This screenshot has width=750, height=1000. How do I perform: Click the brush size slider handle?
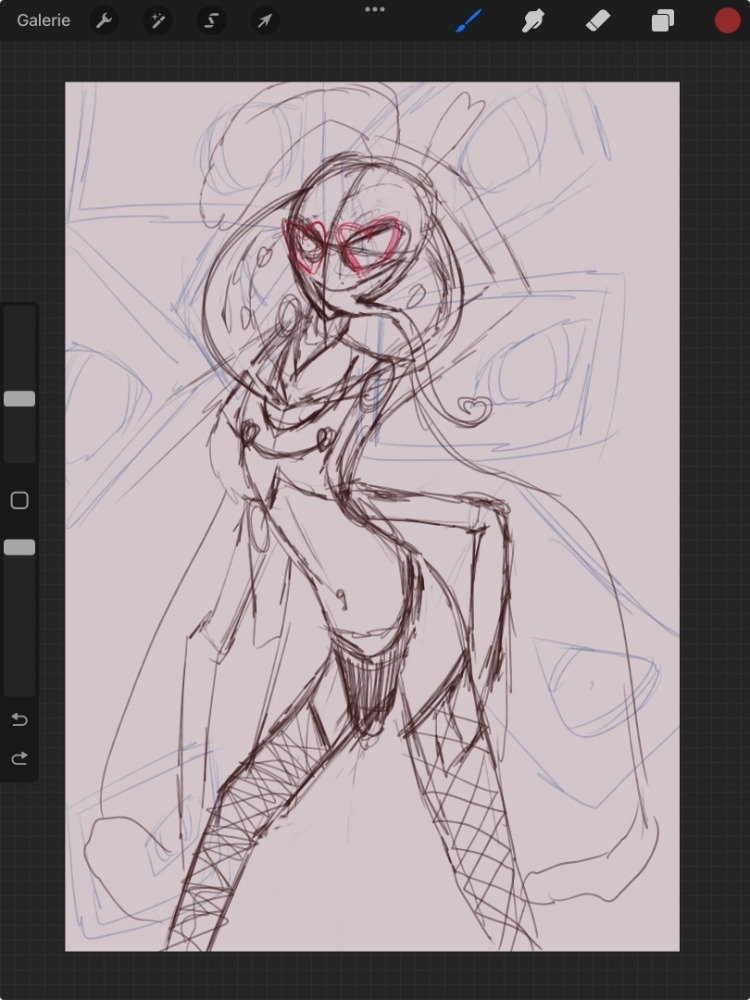[x=19, y=399]
